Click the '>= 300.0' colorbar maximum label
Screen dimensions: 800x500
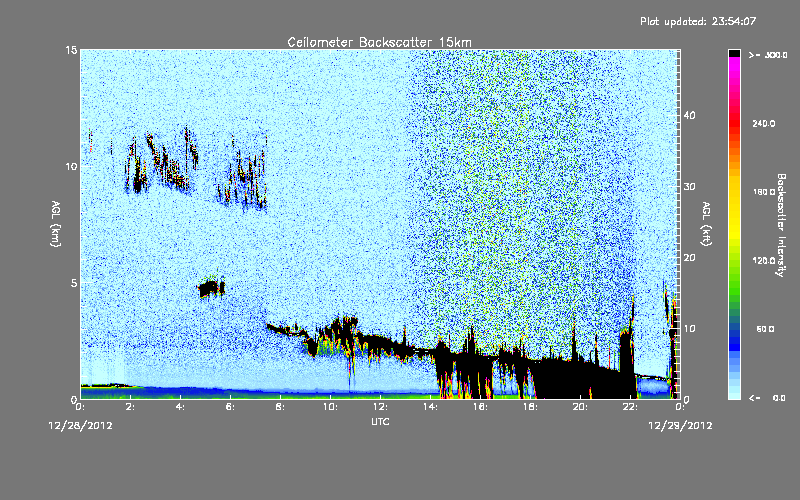tap(768, 55)
